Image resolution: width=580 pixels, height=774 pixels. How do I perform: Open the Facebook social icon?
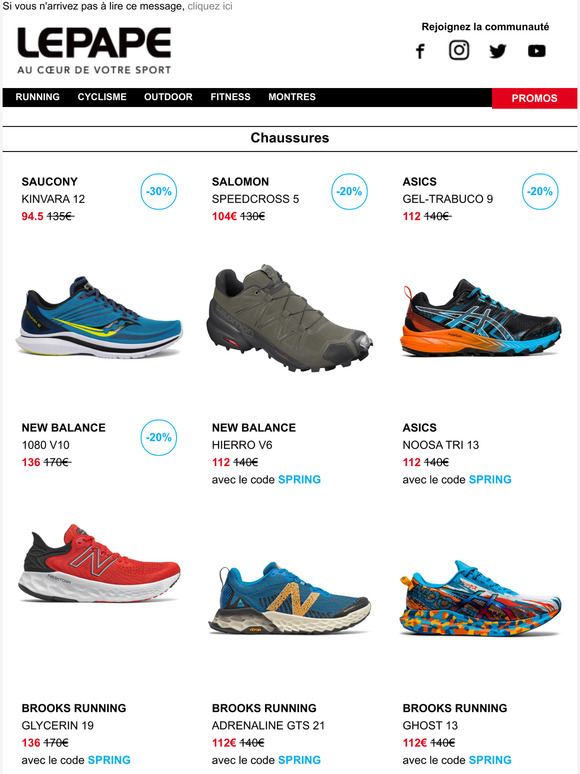(x=420, y=51)
